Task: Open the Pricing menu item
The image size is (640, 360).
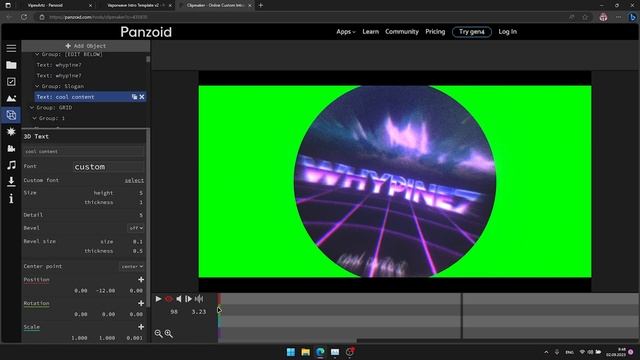Action: coord(435,31)
